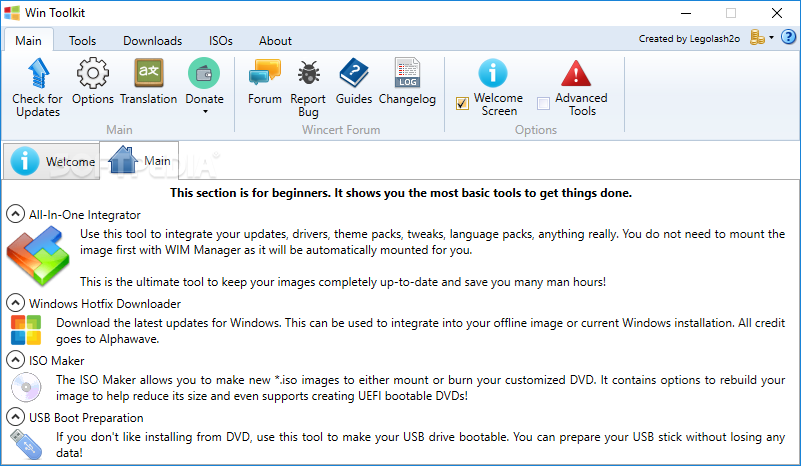The height and width of the screenshot is (466, 801).
Task: Collapse the ISO Maker section
Action: point(15,360)
